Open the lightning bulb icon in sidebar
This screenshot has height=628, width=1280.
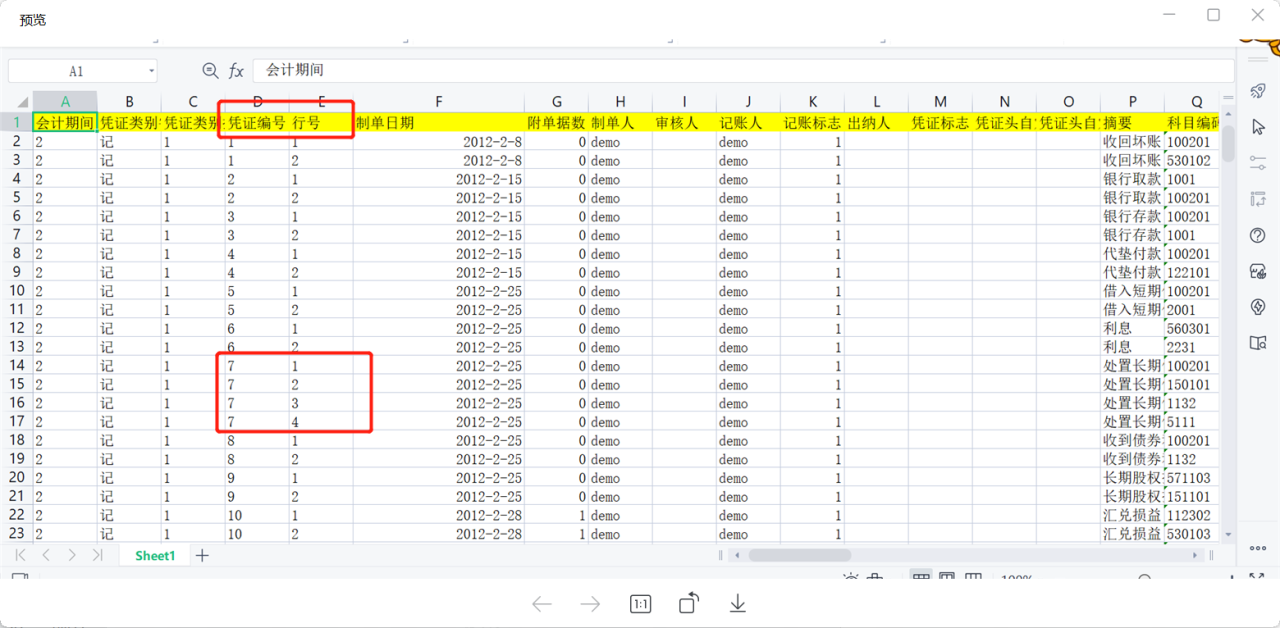(x=1258, y=307)
